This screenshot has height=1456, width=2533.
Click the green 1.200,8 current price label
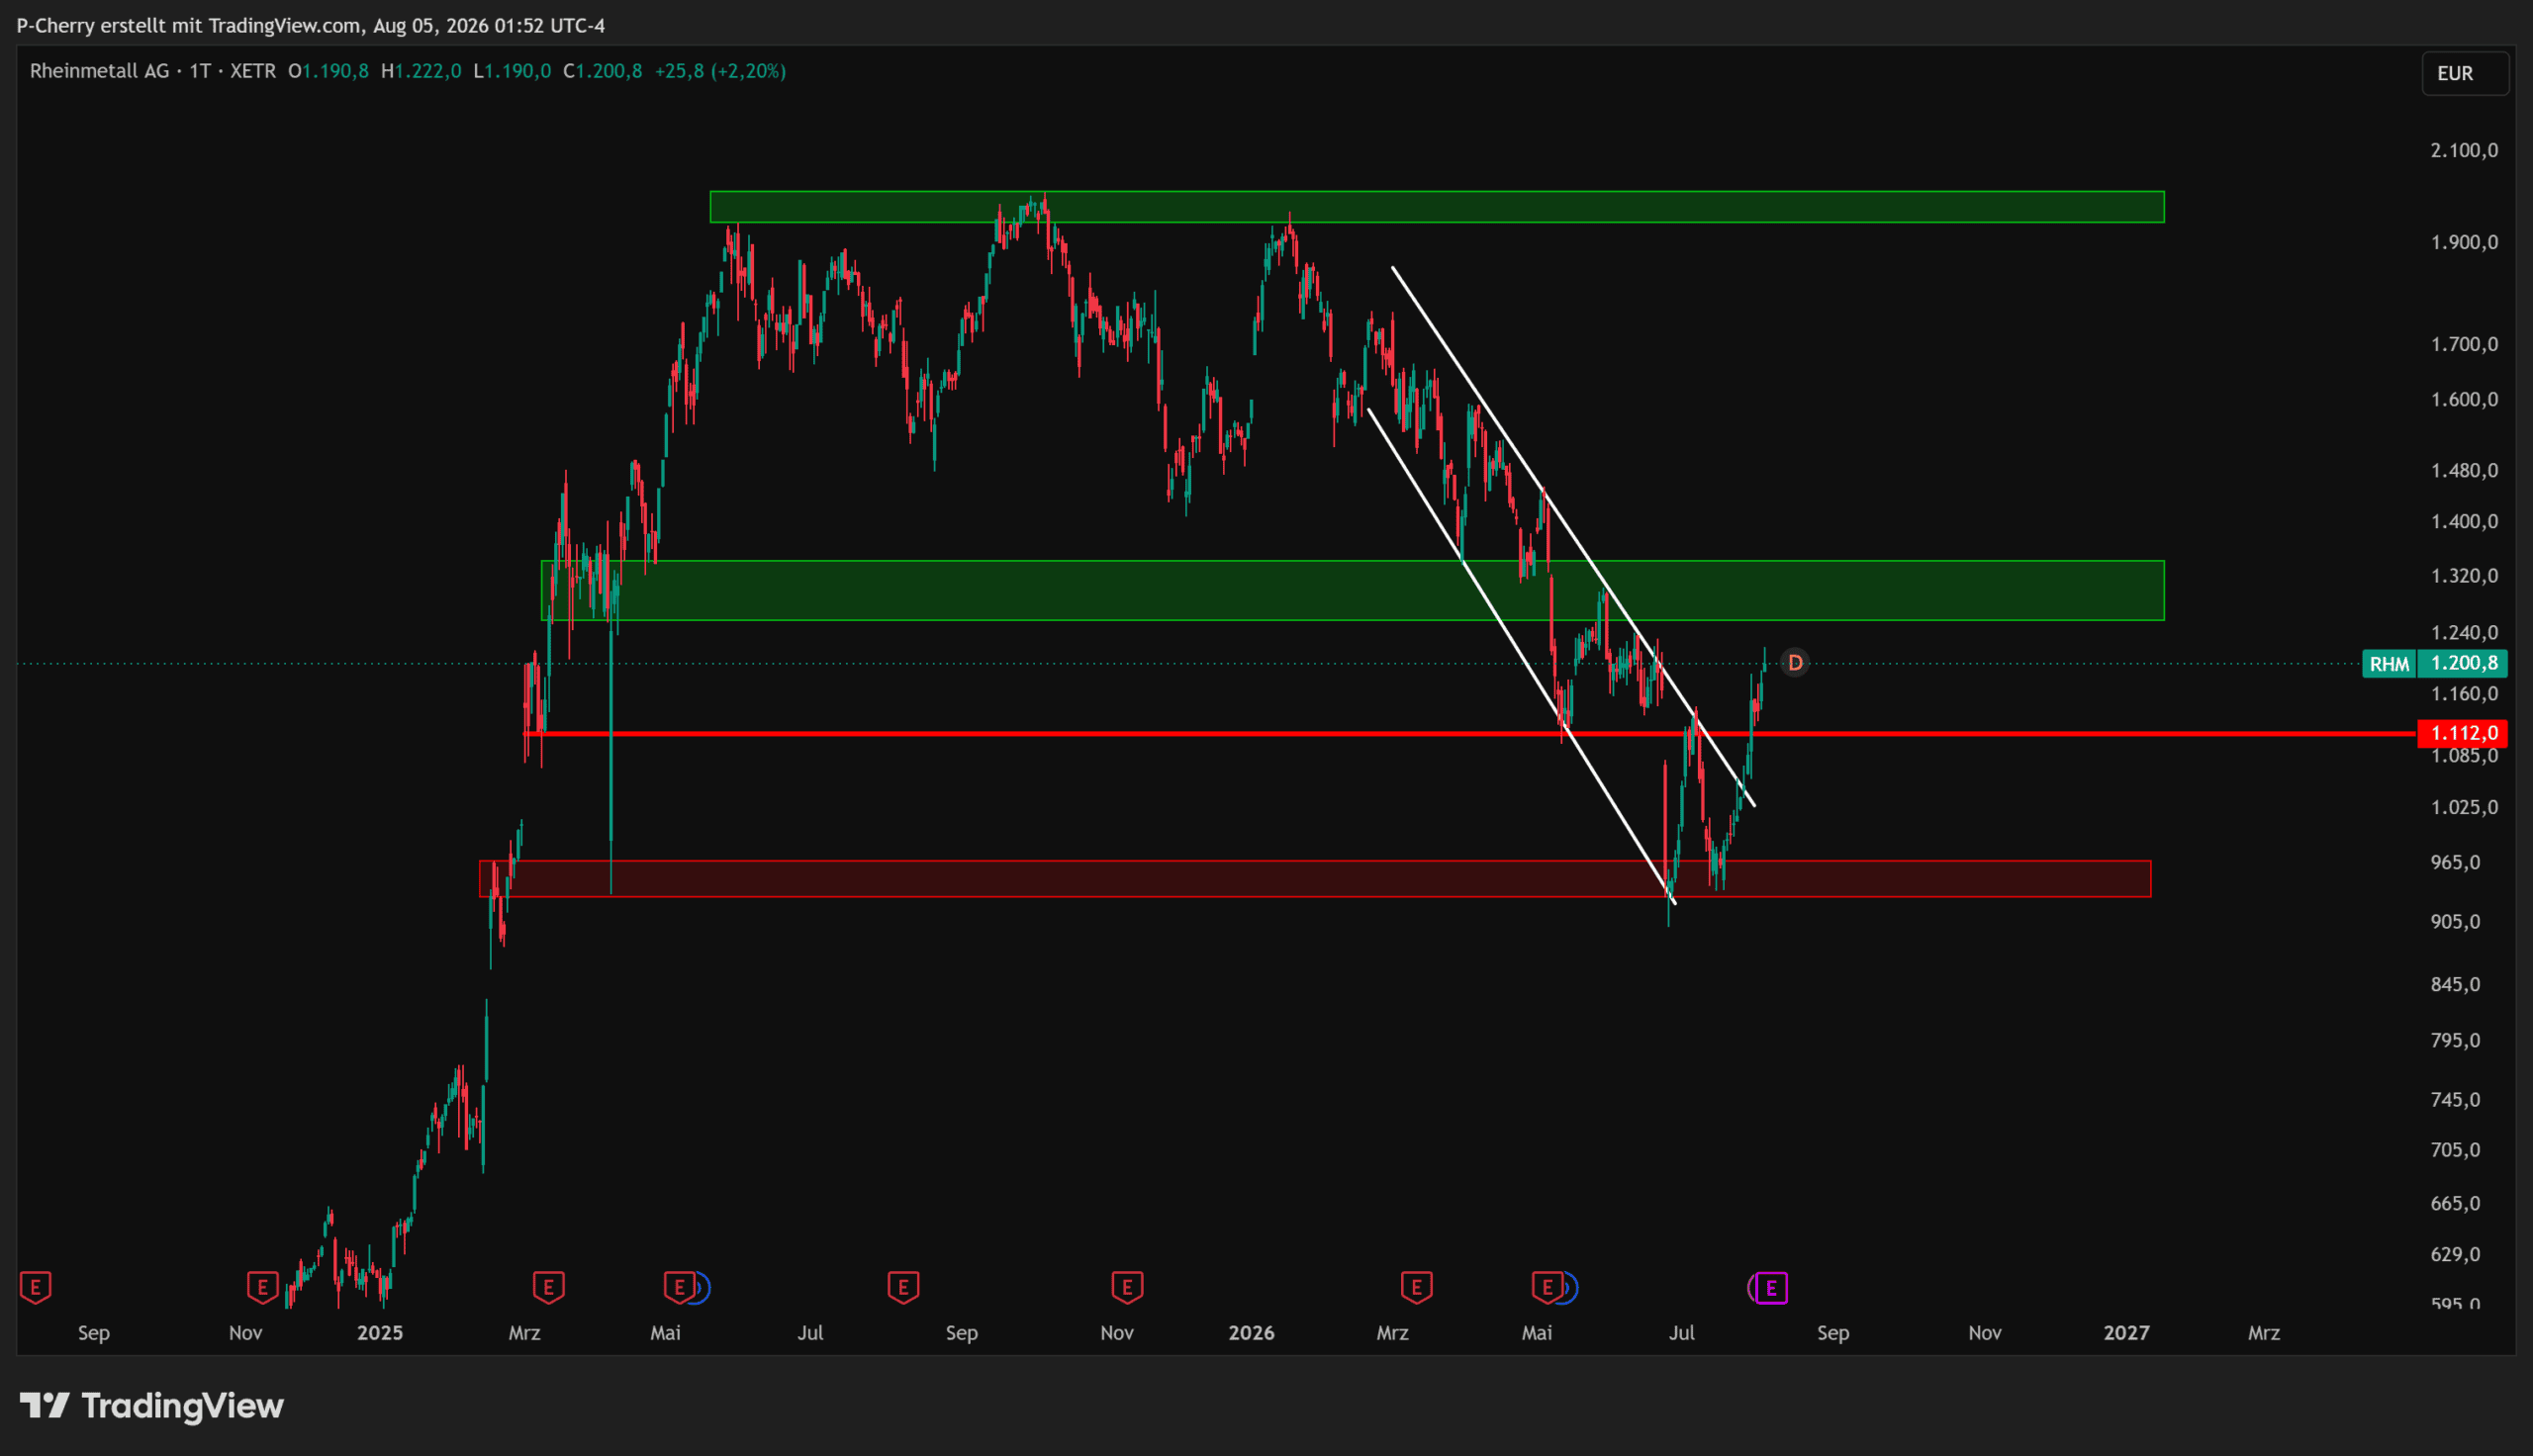(x=2463, y=663)
